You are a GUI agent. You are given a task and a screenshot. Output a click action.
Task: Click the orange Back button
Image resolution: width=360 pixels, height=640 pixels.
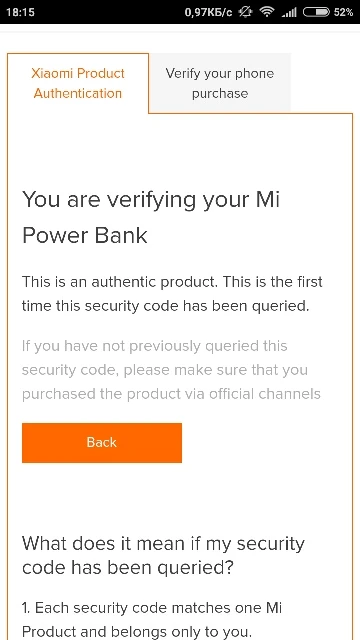(x=102, y=442)
